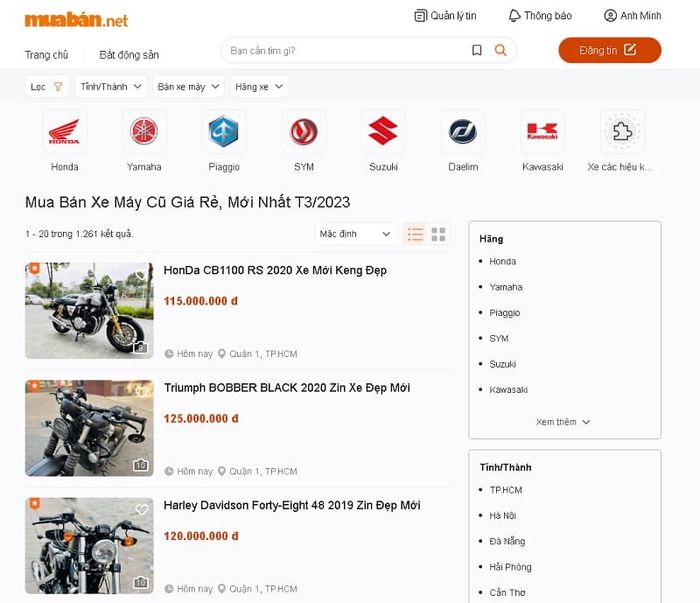Viewport: 700px width, 603px height.
Task: Filter by Hà Nội location
Action: pos(503,516)
